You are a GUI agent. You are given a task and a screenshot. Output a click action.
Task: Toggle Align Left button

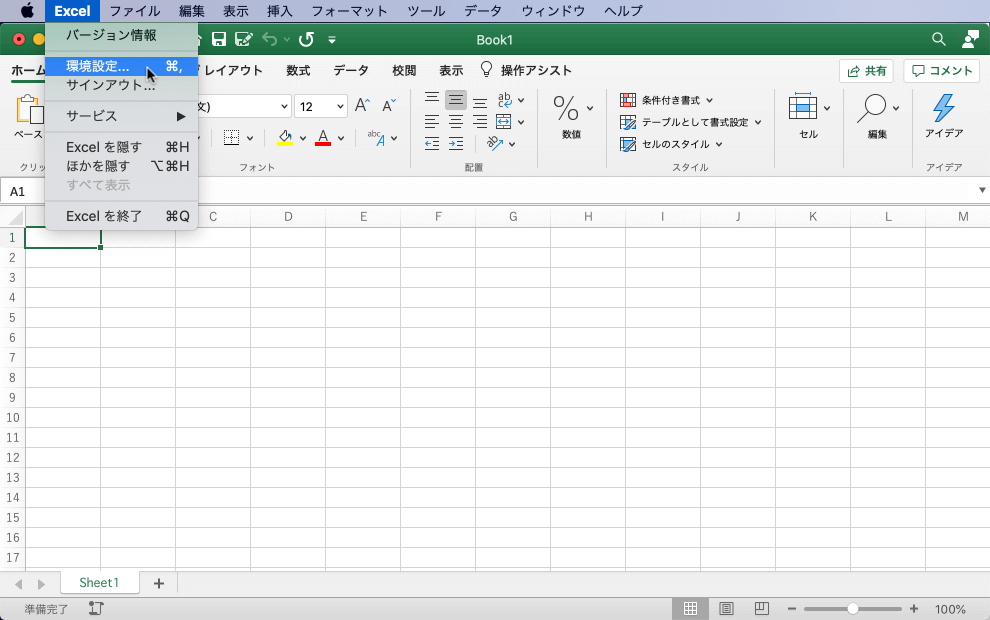click(432, 121)
